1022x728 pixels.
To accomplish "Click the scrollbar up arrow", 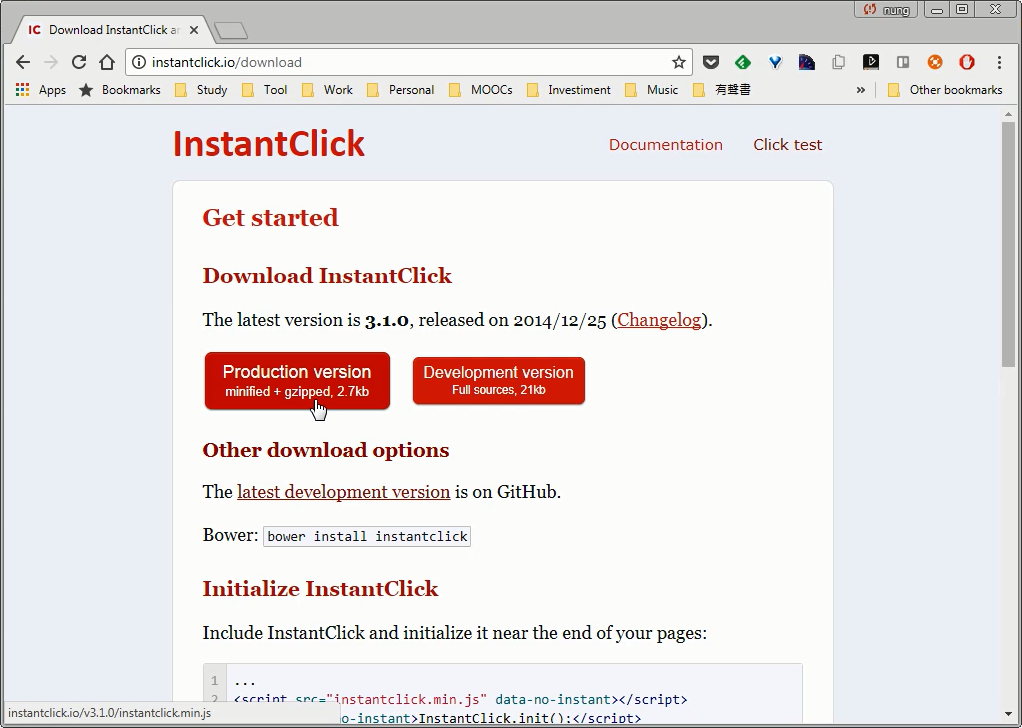I will pos(1008,114).
